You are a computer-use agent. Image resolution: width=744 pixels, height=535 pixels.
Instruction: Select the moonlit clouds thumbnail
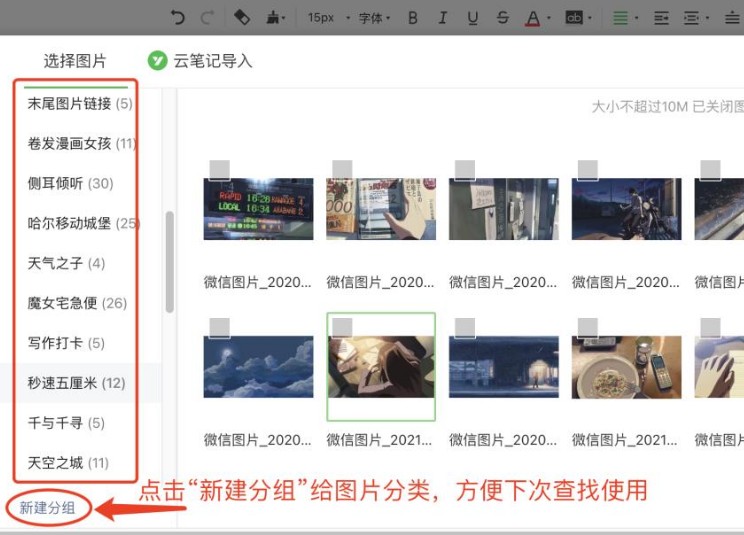[x=259, y=367]
